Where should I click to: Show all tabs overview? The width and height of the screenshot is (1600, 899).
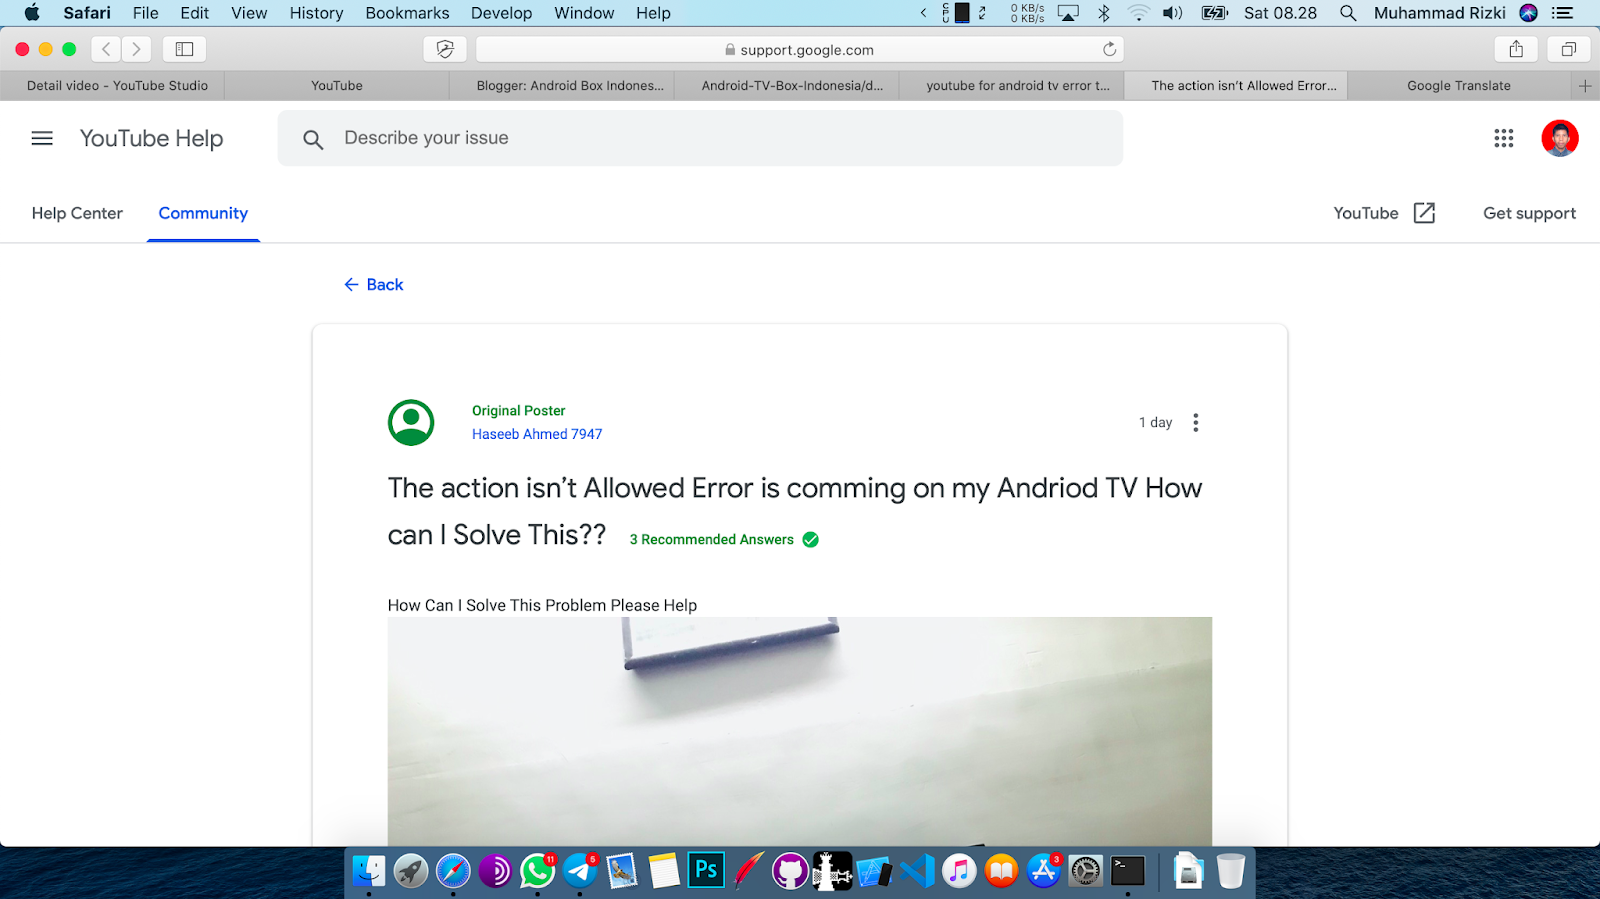(1568, 49)
